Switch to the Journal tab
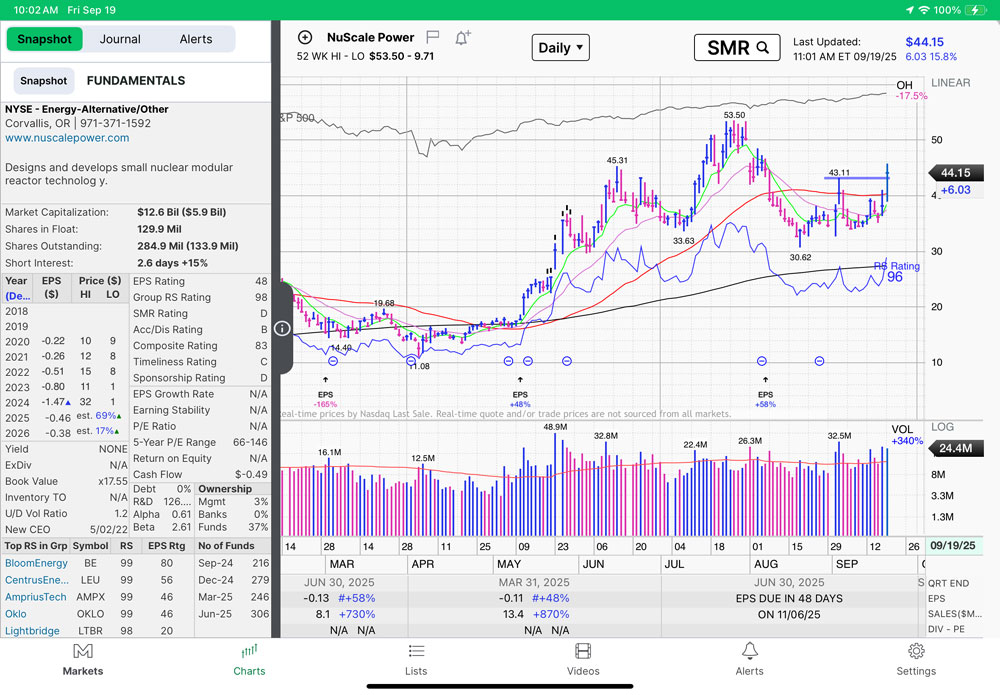 [120, 39]
